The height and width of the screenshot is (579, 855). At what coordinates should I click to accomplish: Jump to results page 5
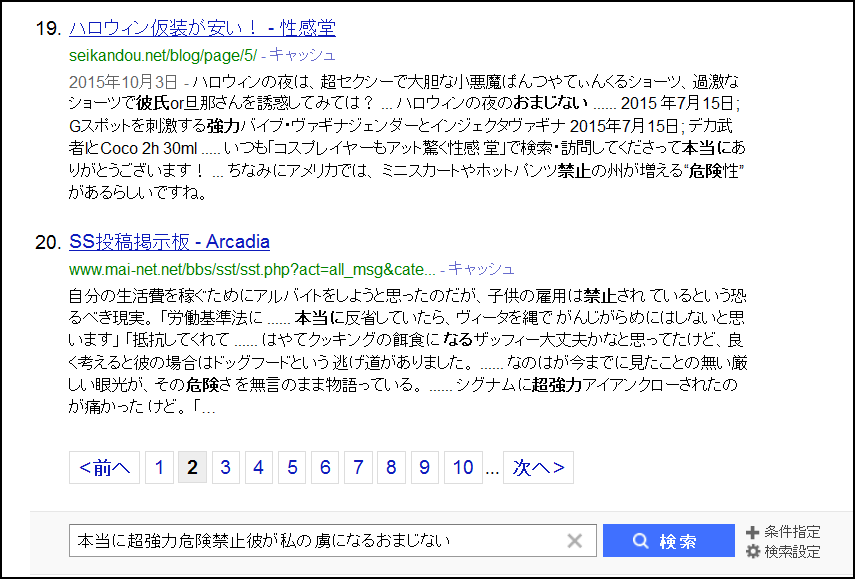coord(291,467)
